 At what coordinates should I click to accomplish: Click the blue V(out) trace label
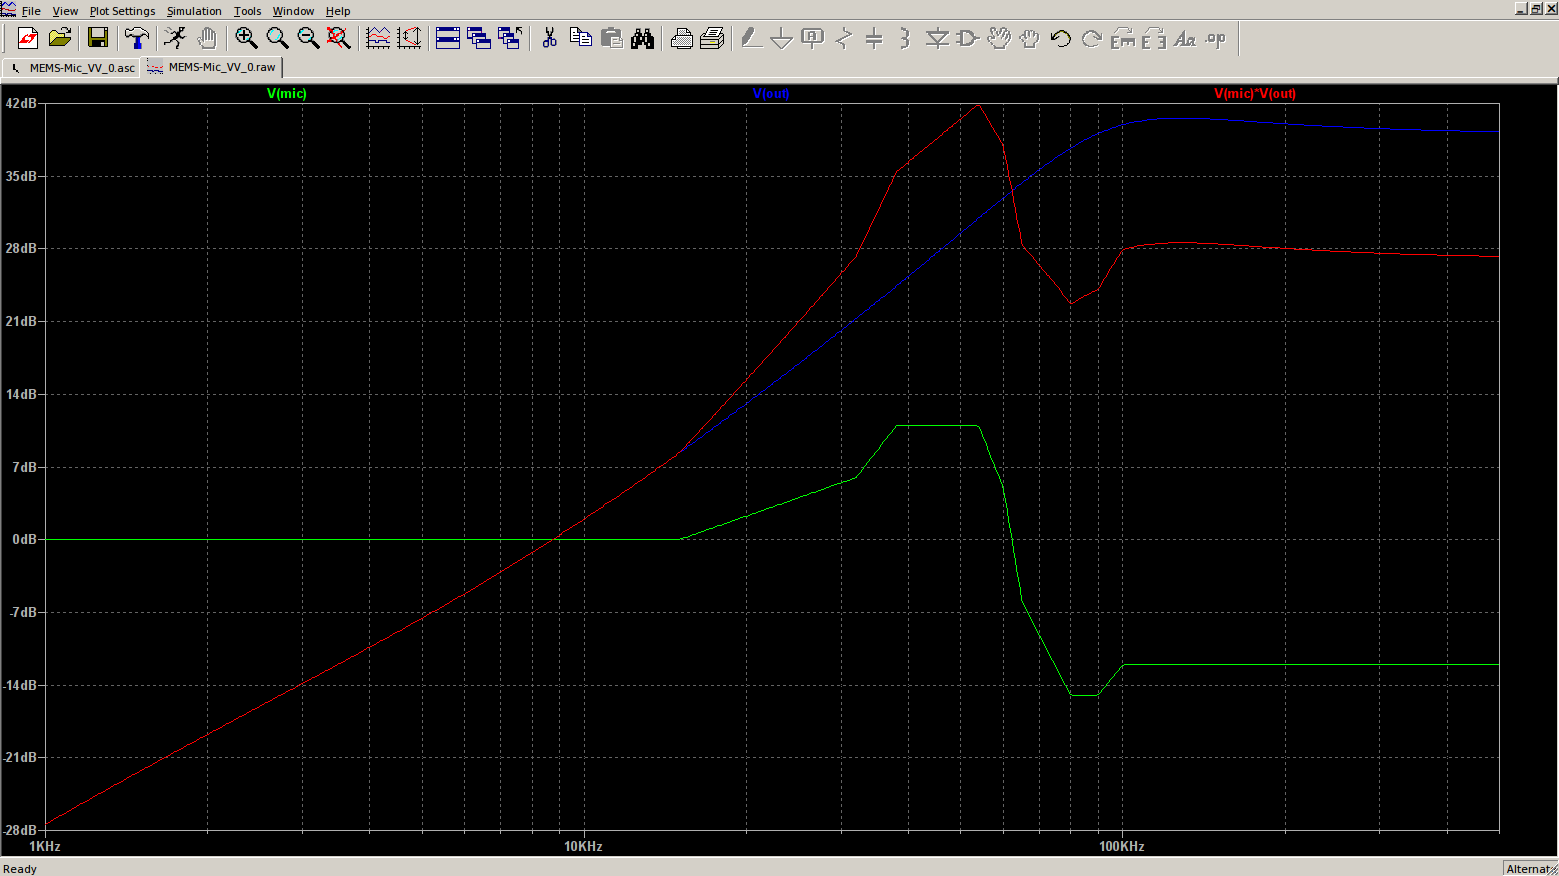771,93
